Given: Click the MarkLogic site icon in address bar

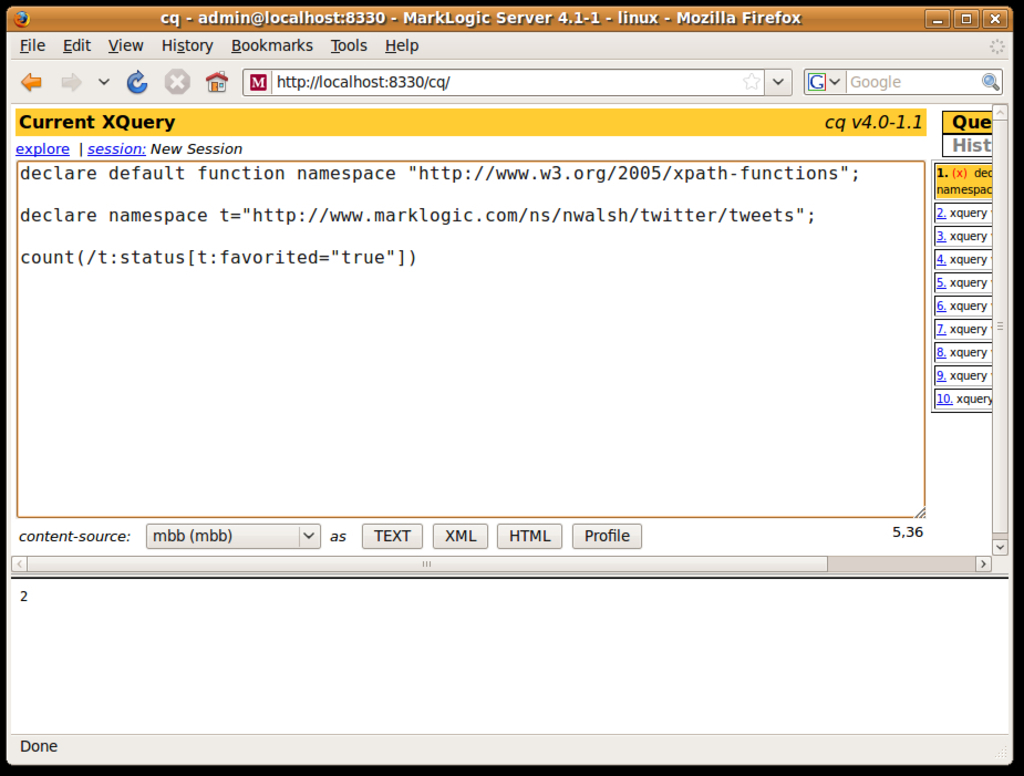Looking at the screenshot, I should [x=259, y=82].
